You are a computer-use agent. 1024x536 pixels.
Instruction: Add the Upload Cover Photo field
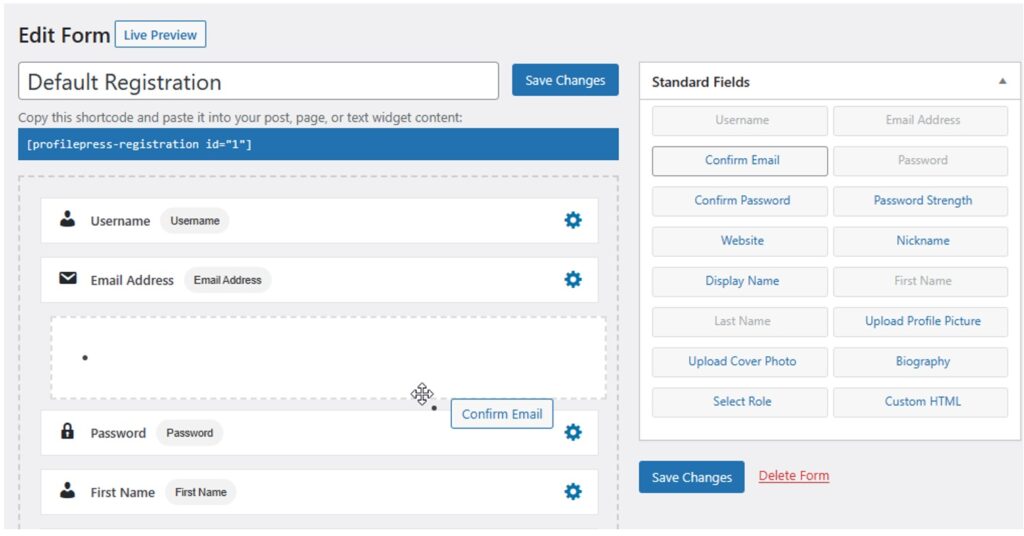click(x=740, y=362)
